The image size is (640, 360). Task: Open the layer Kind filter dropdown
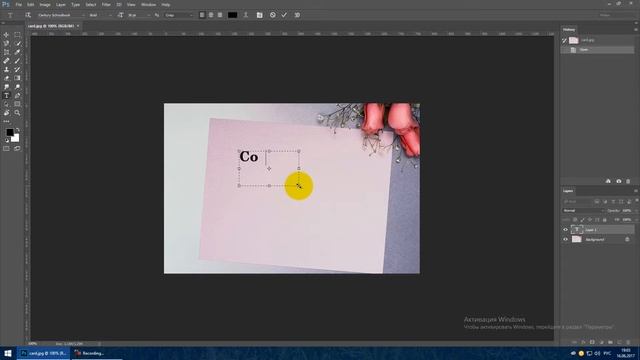[x=577, y=202]
